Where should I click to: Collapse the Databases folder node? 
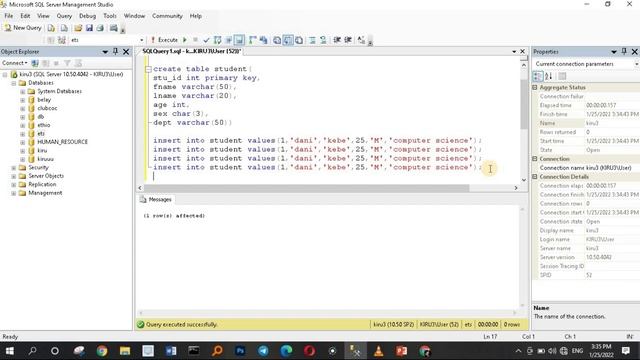pos(13,83)
